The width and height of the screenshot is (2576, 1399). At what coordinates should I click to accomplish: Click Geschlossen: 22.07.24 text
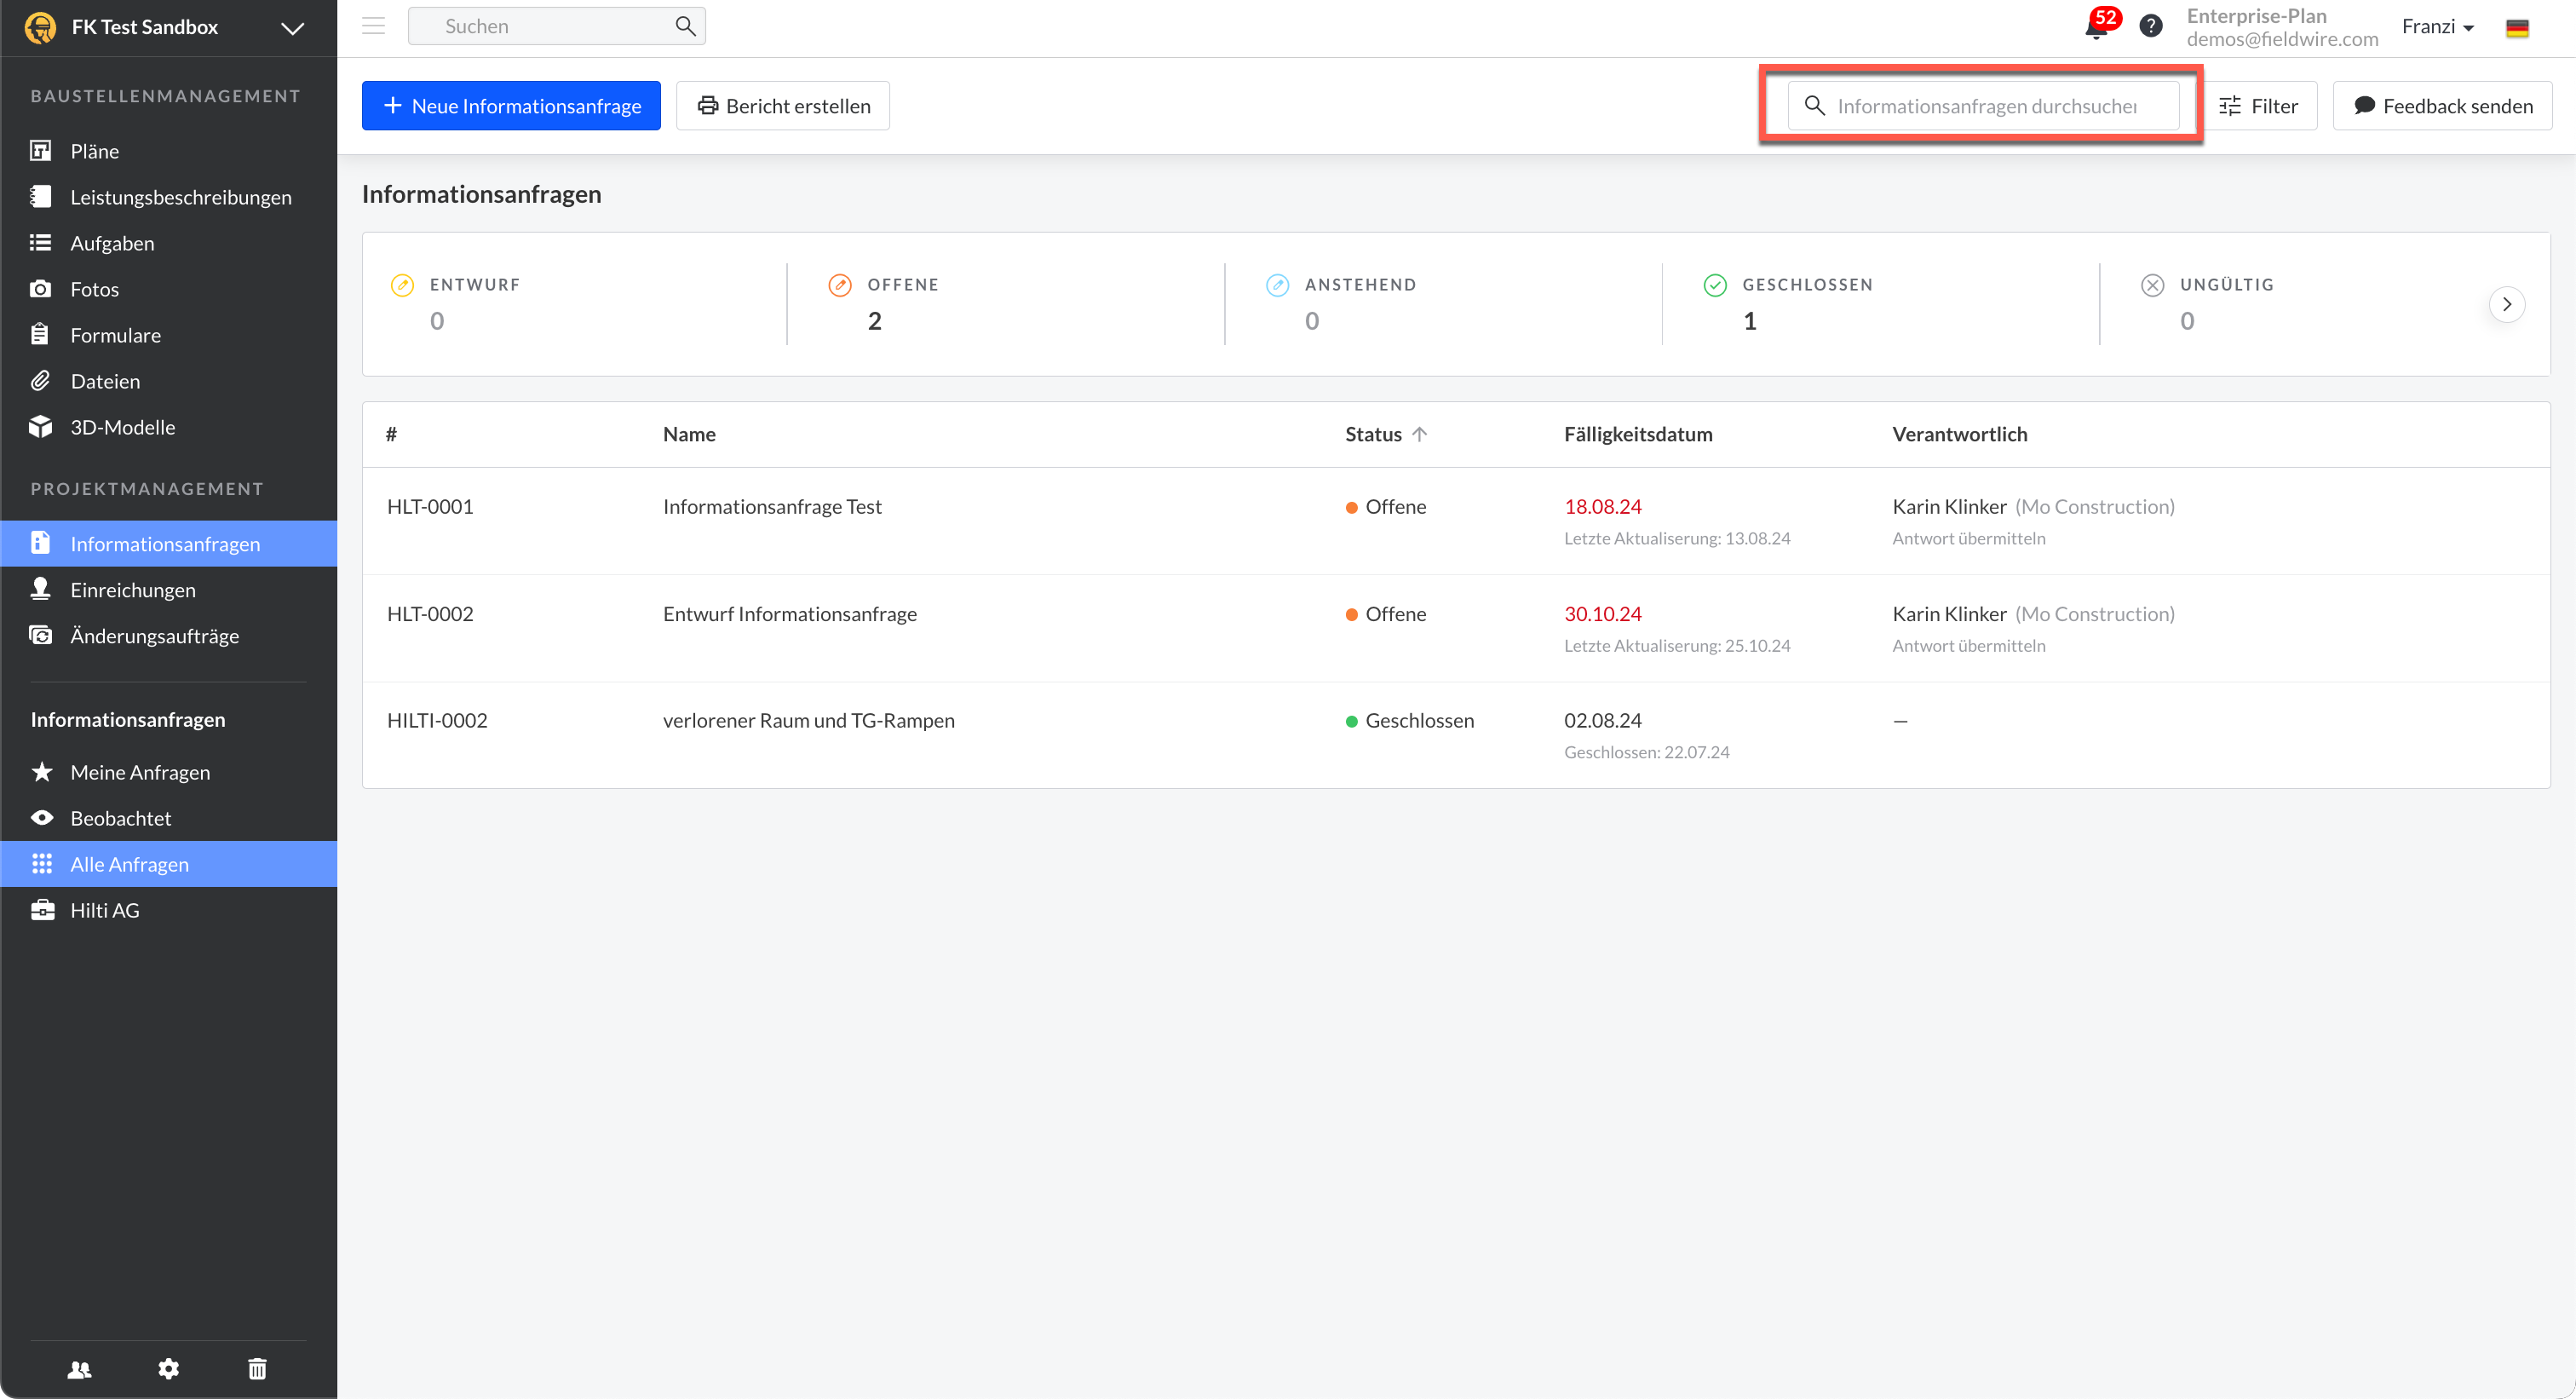[x=1647, y=753]
